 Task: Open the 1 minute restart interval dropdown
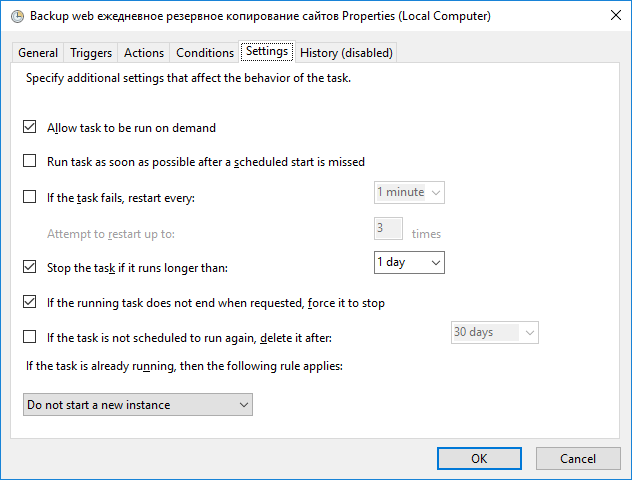click(x=409, y=192)
